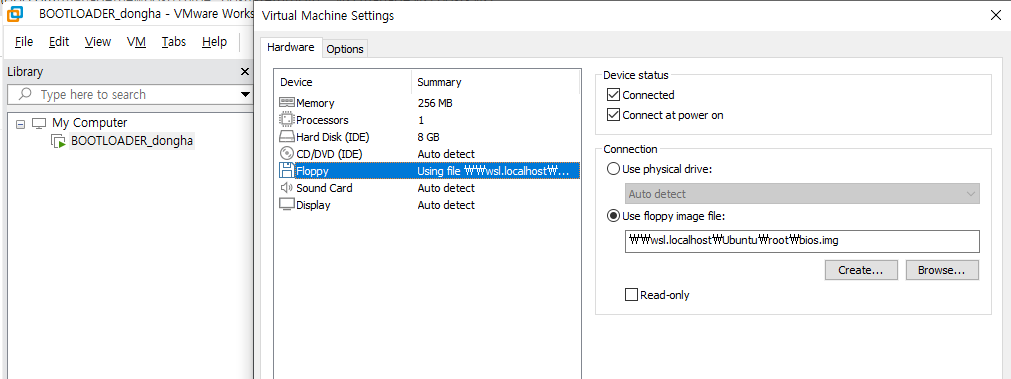Screen dimensions: 1011x379
Task: Click Auto detect summary for Display
Action: click(x=446, y=205)
